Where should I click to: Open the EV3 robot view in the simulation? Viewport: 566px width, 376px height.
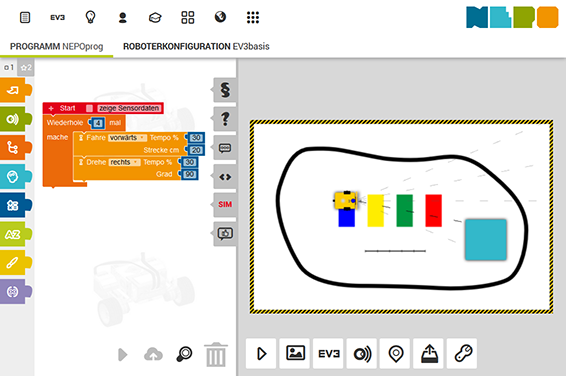[x=328, y=353]
